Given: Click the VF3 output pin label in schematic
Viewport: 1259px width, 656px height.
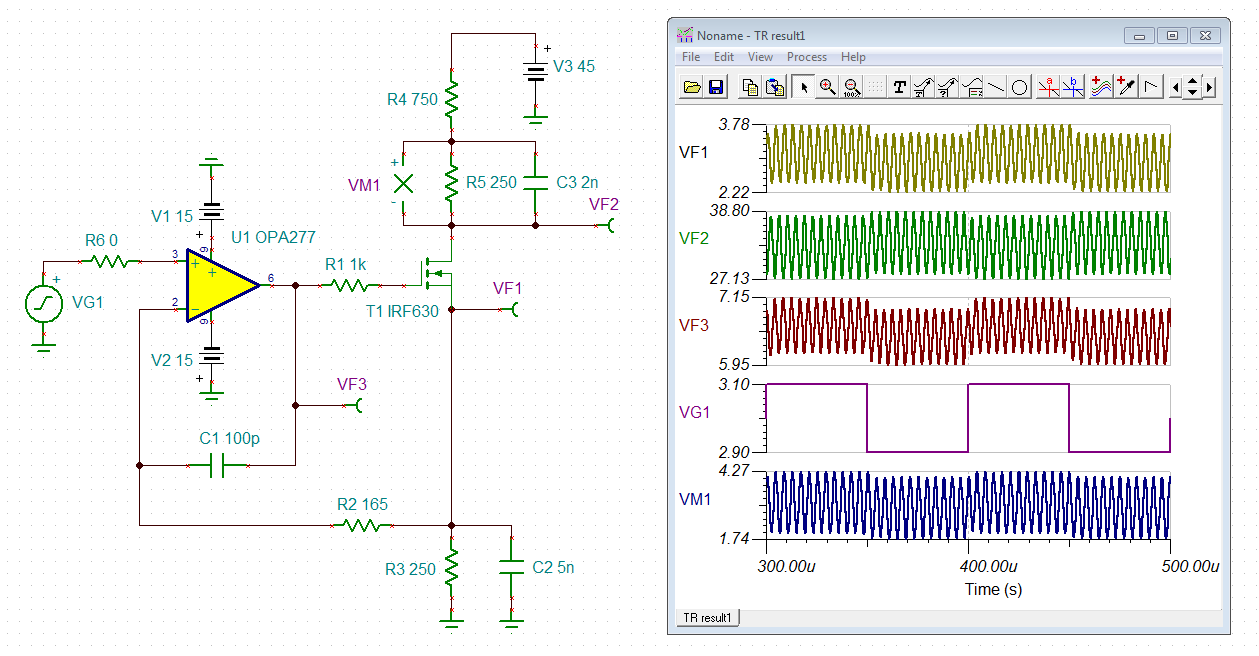Looking at the screenshot, I should coord(352,384).
